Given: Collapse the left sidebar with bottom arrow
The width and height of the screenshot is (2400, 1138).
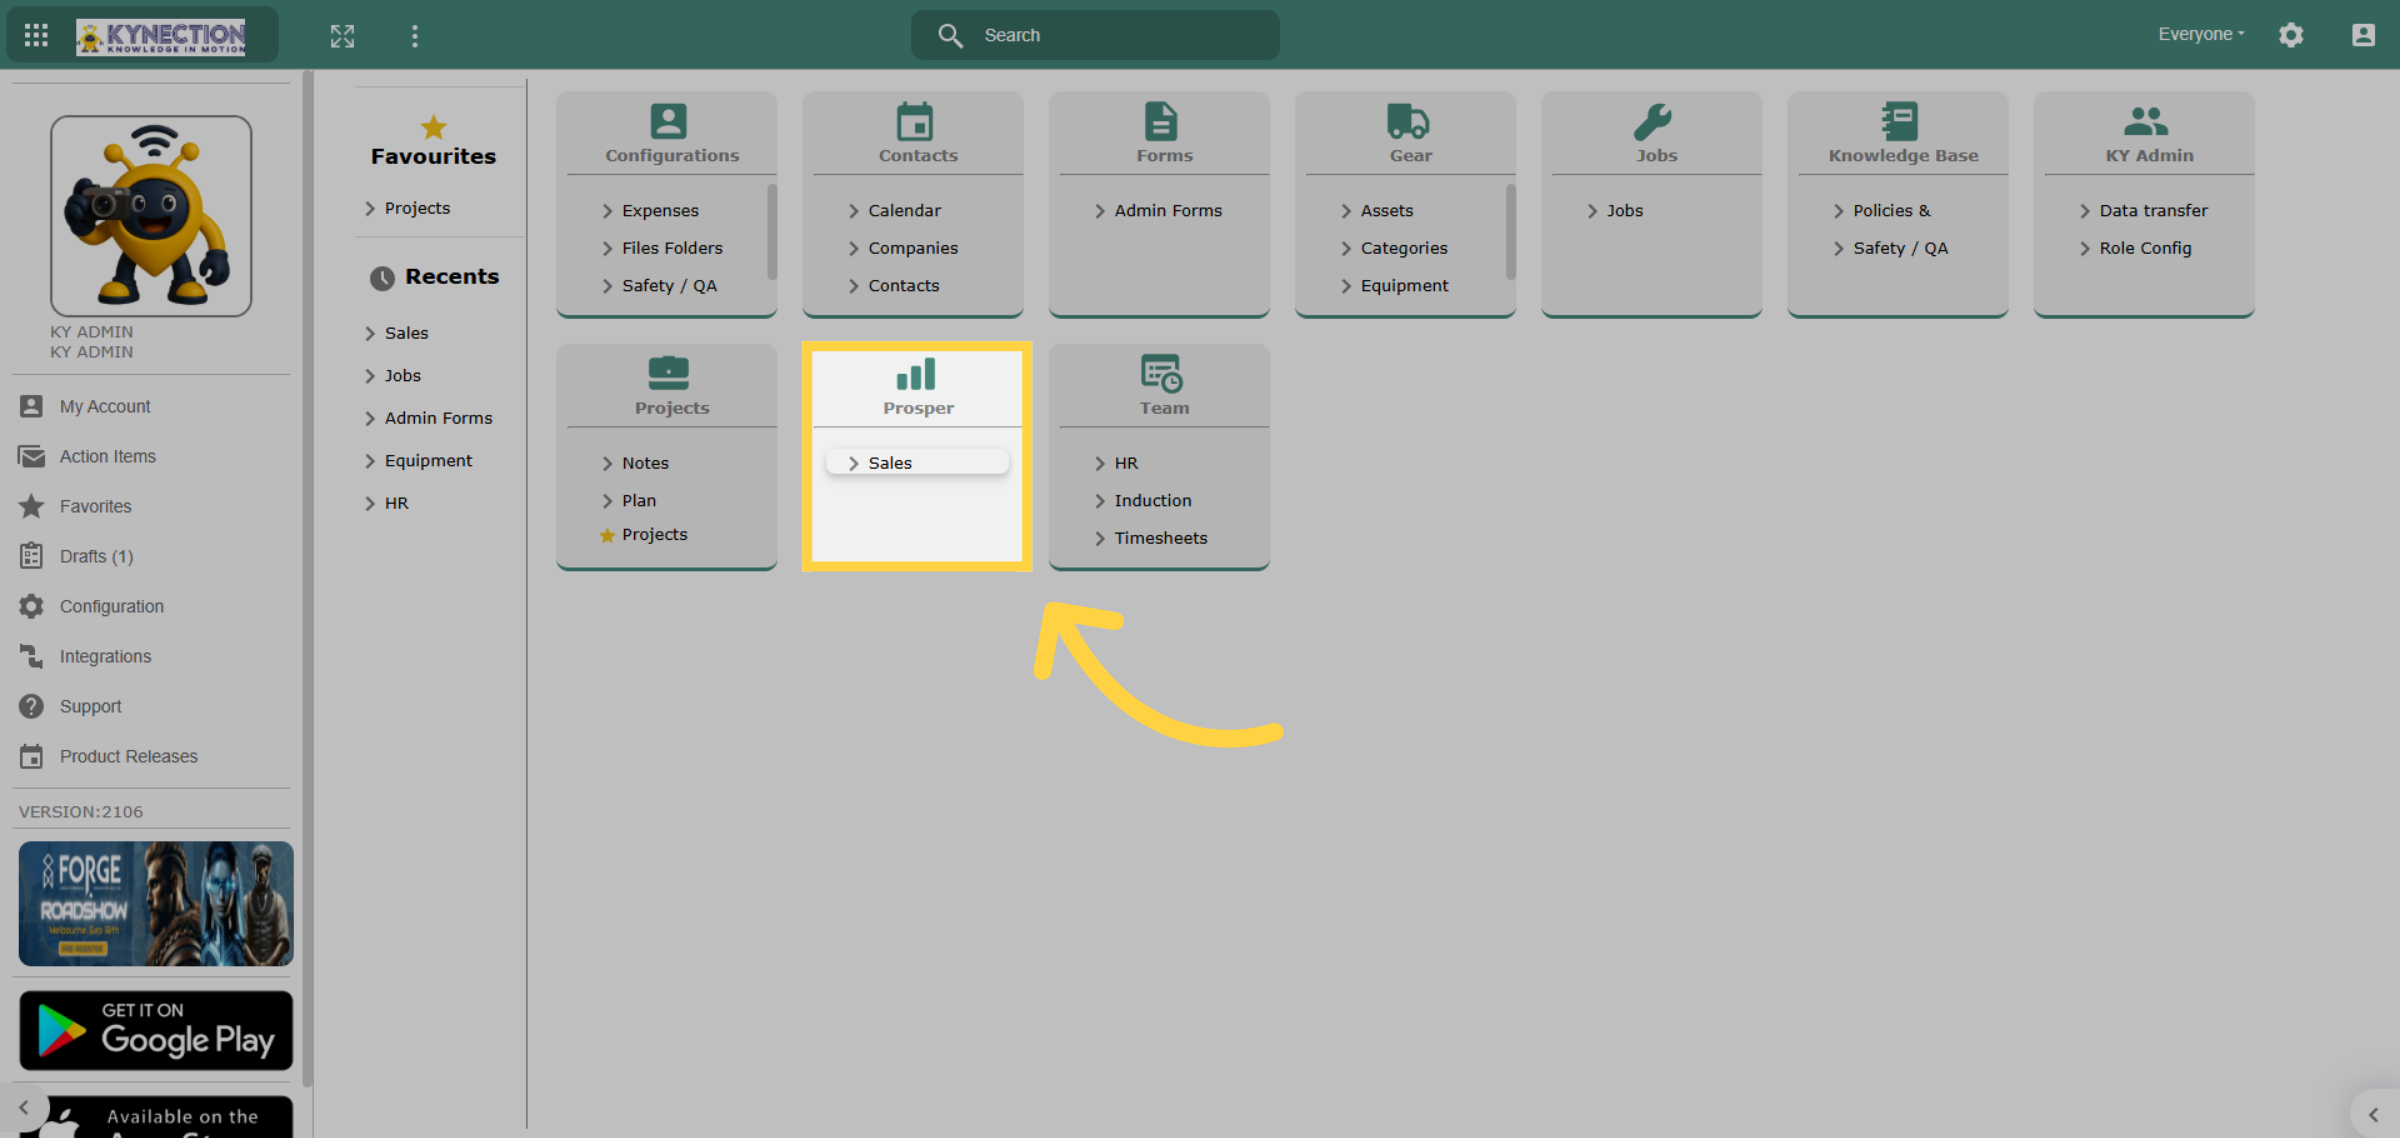Looking at the screenshot, I should coord(24,1107).
